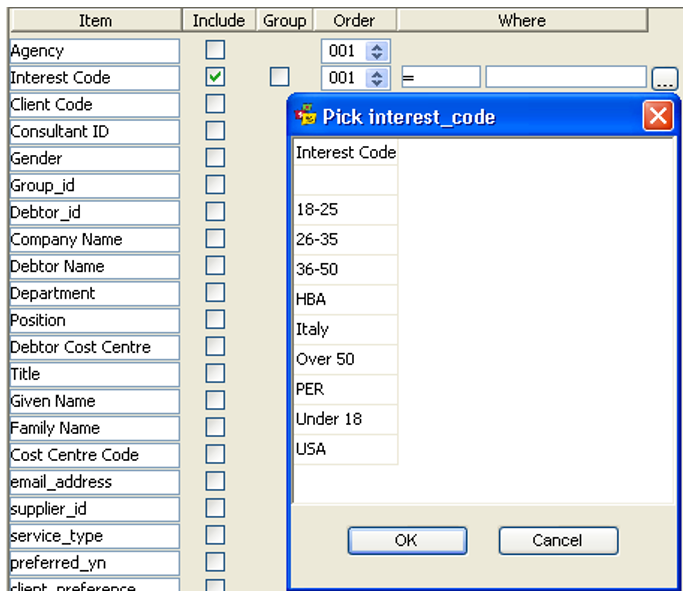
Task: Select the email_address item field
Action: 95,482
